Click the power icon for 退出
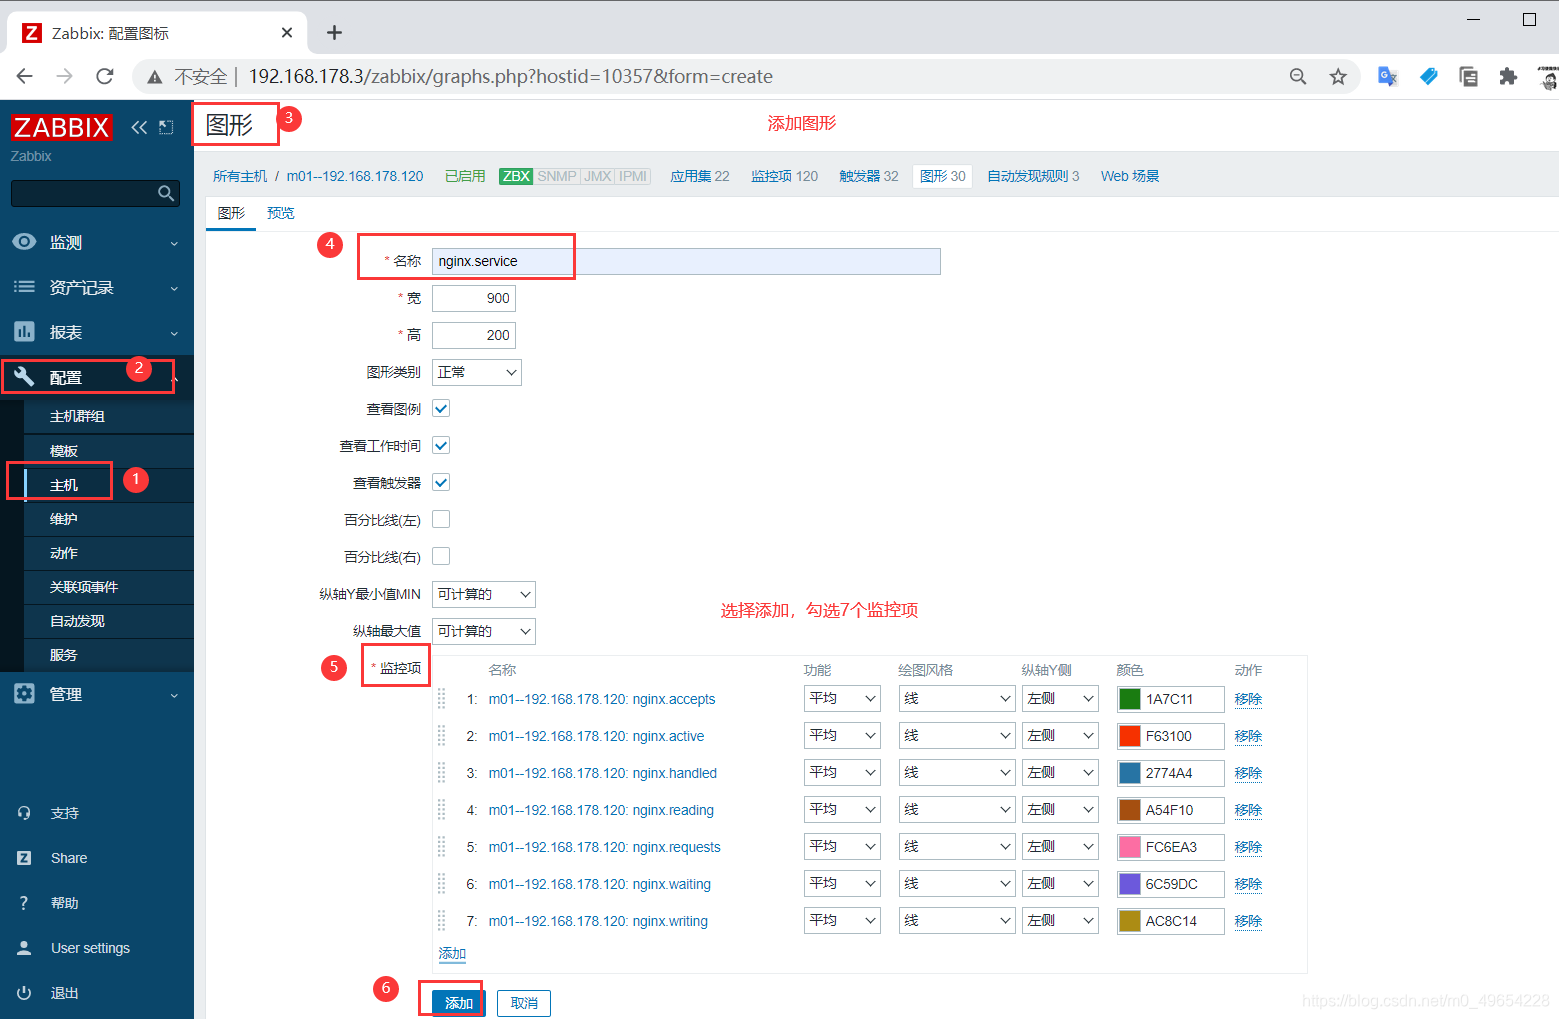 pyautogui.click(x=24, y=993)
